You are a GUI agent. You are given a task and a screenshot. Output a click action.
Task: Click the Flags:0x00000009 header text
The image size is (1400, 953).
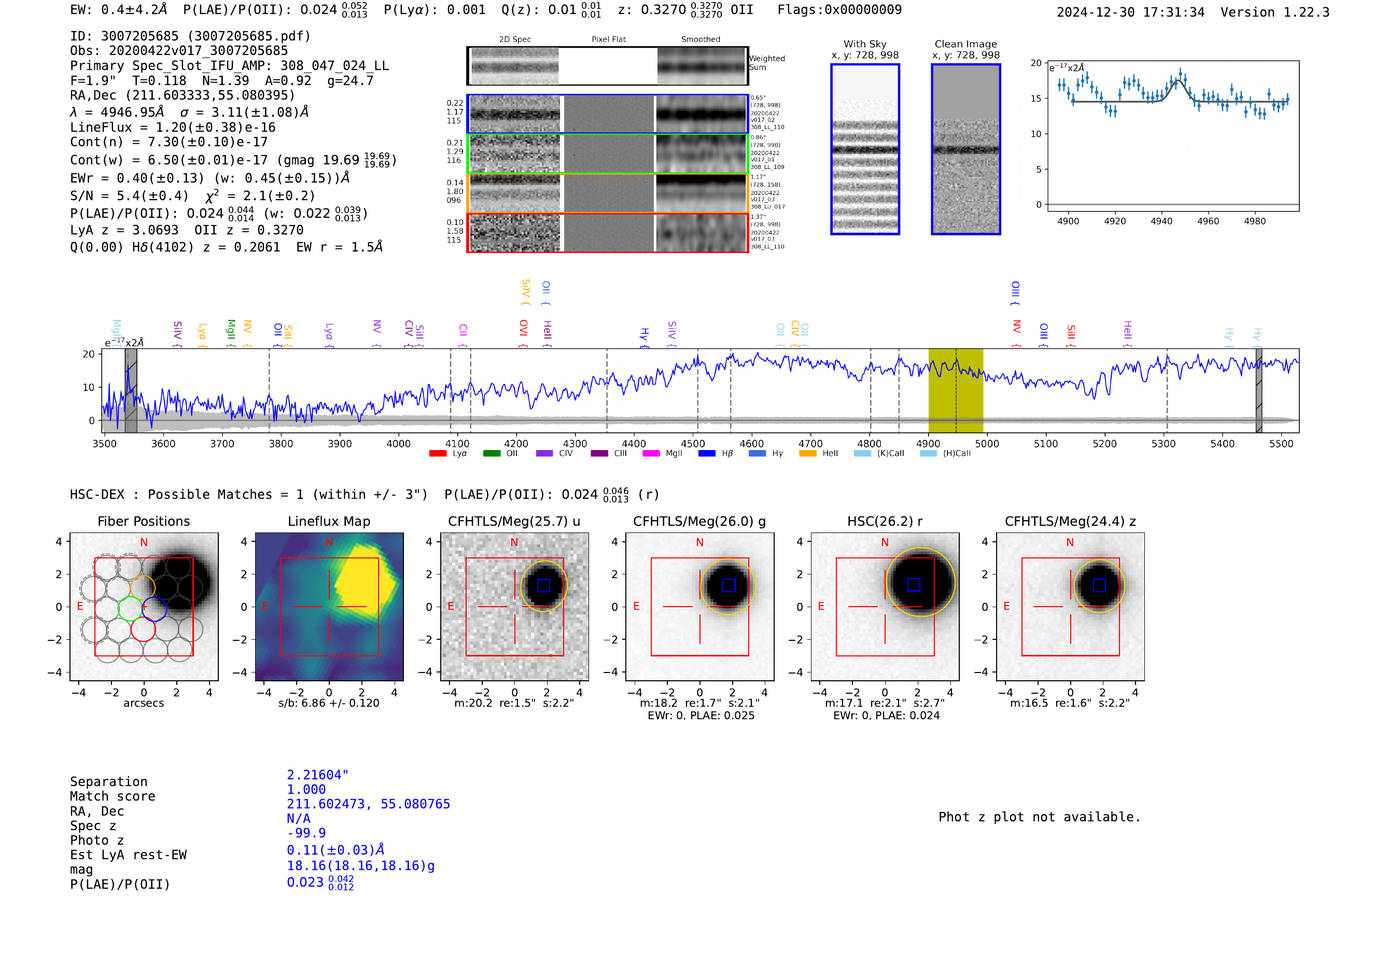click(839, 10)
